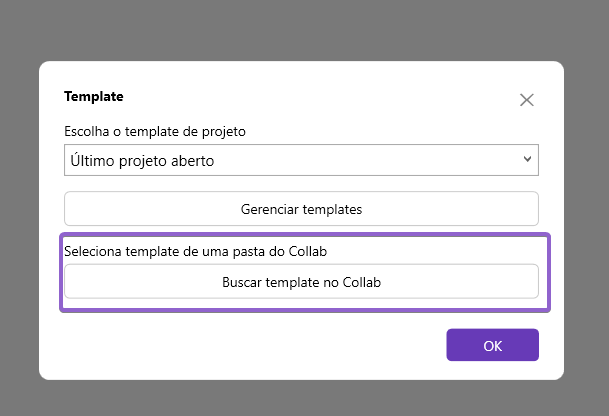Click the 'Gerenciar templates' button
The width and height of the screenshot is (609, 416).
[x=301, y=209]
